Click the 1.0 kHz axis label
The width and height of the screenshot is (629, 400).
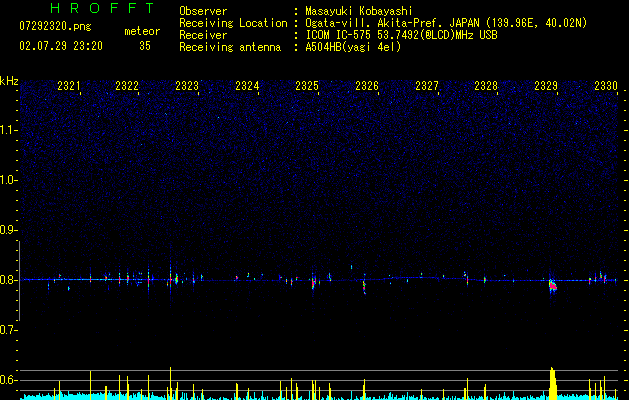click(9, 180)
